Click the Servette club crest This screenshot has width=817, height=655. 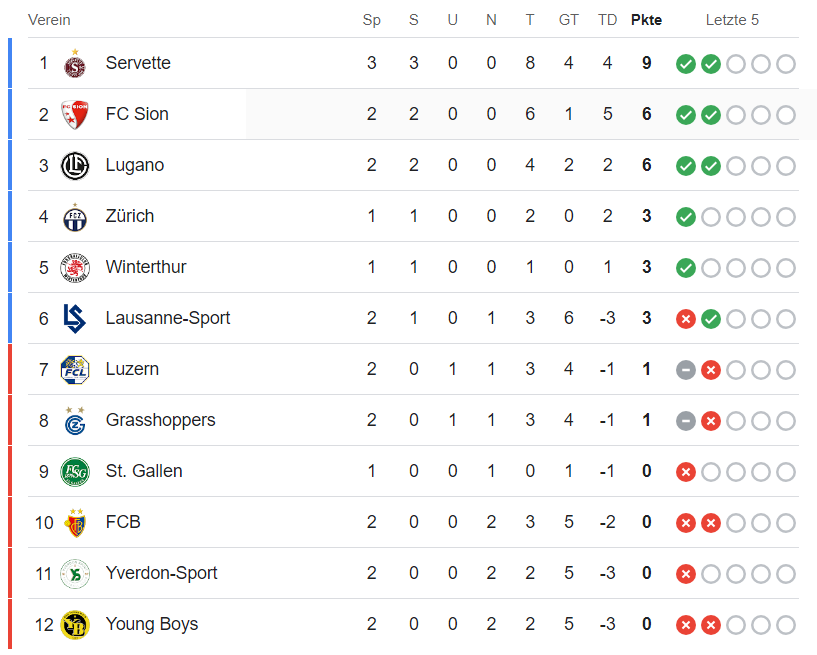(x=75, y=64)
